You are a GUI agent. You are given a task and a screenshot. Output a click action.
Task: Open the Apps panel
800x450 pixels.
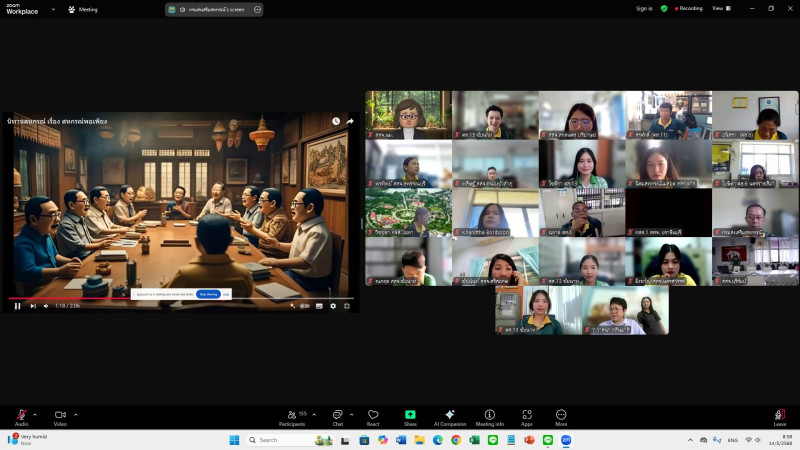click(x=527, y=417)
